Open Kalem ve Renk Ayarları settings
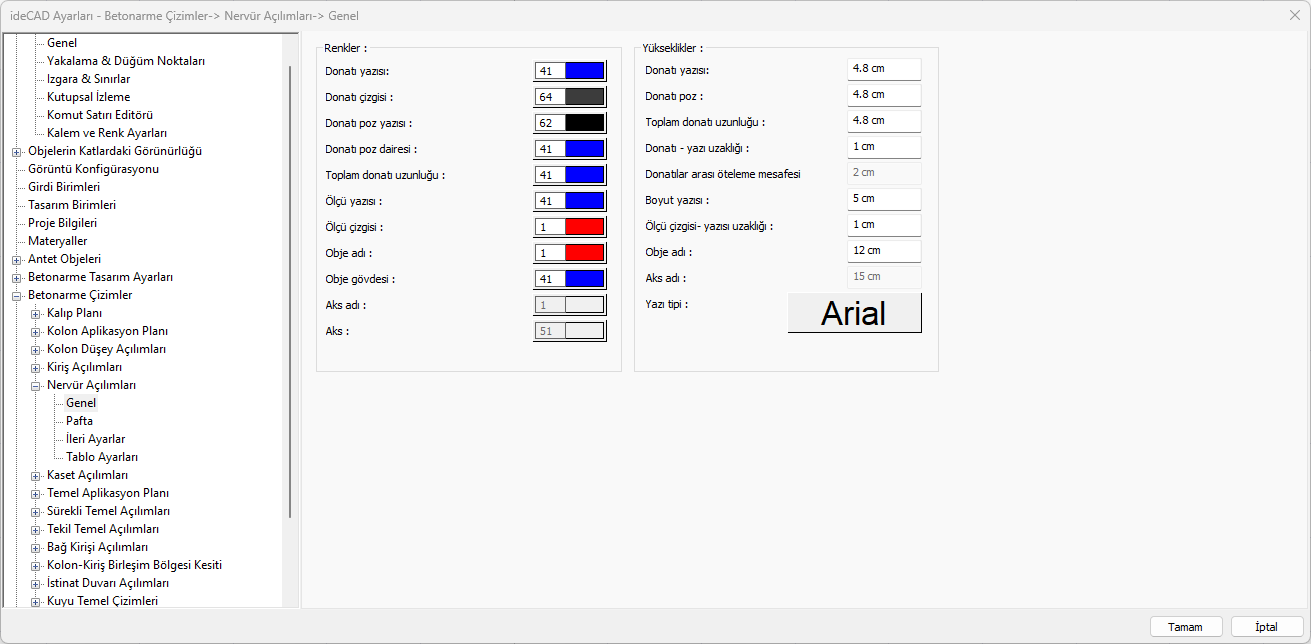The height and width of the screenshot is (644, 1311). [107, 133]
